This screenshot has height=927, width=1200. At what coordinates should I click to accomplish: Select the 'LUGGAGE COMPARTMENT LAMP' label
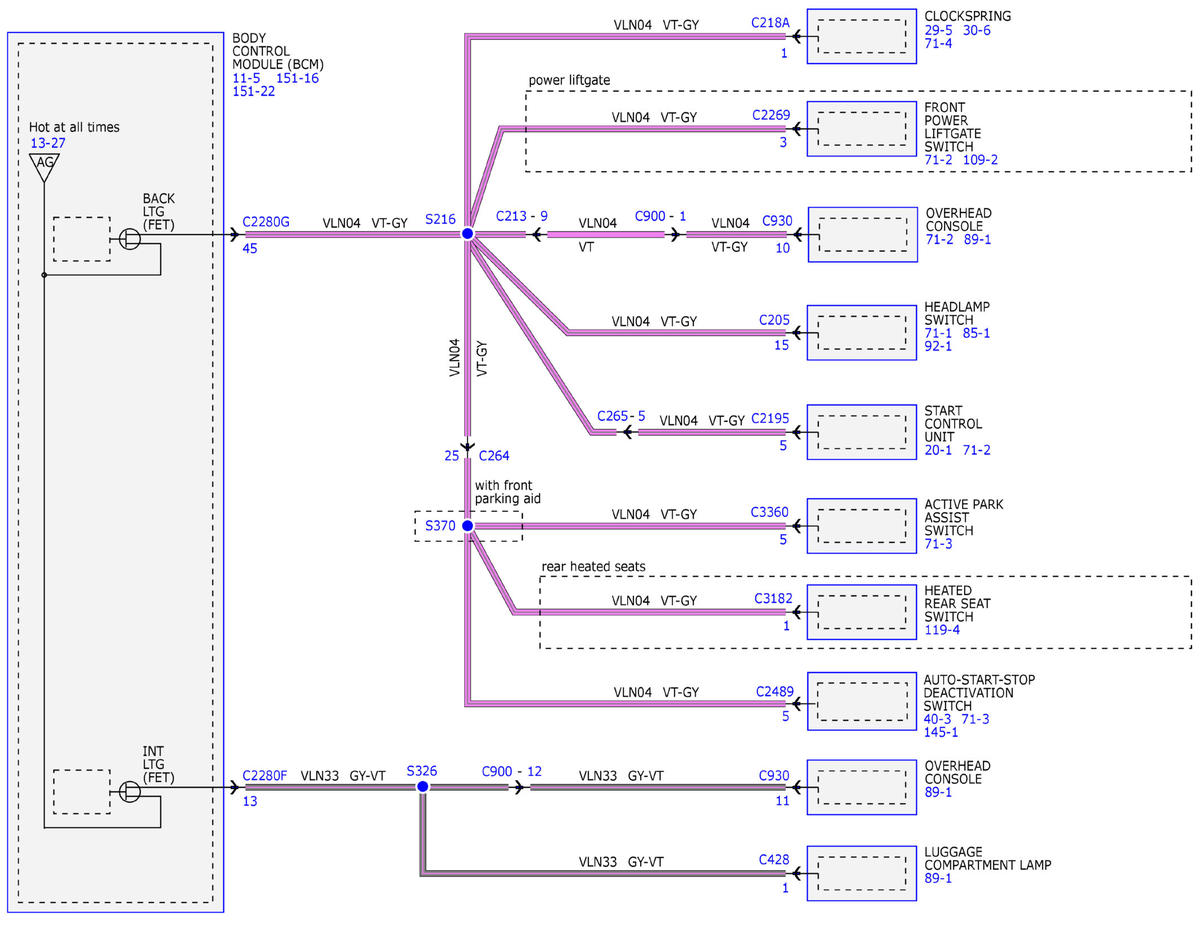pos(988,858)
